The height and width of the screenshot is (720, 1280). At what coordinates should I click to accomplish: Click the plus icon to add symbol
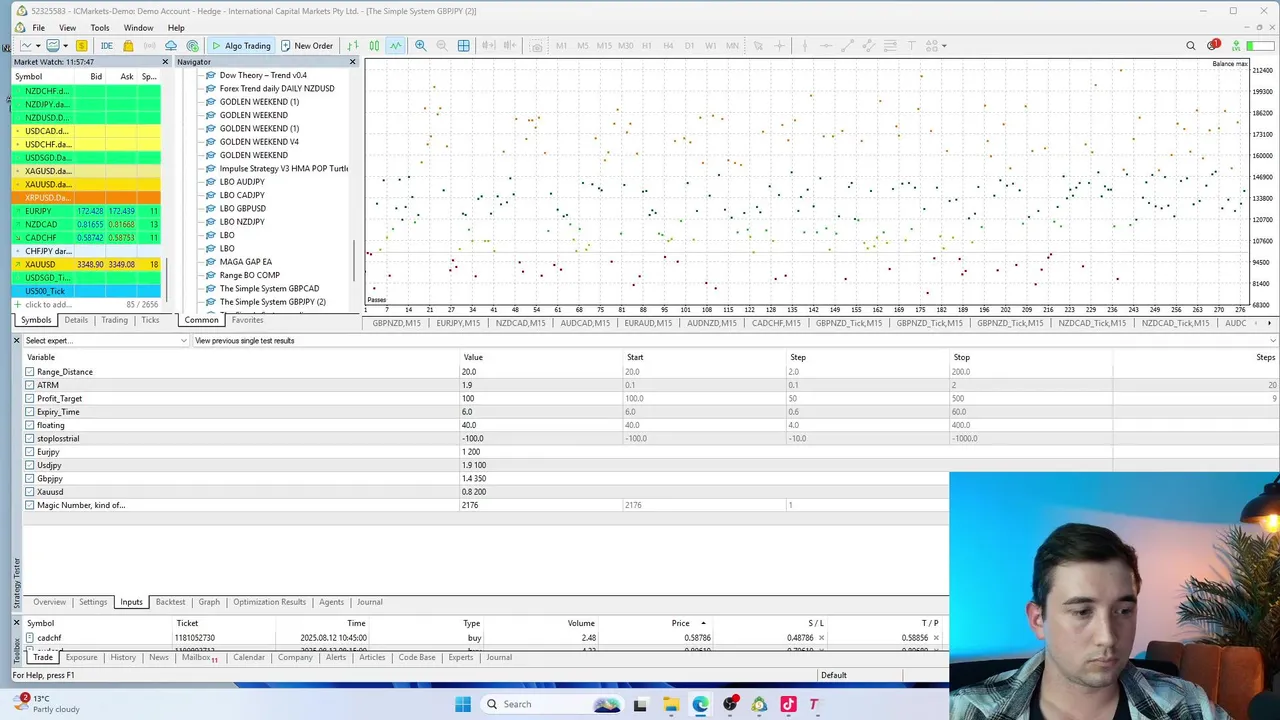[19, 304]
